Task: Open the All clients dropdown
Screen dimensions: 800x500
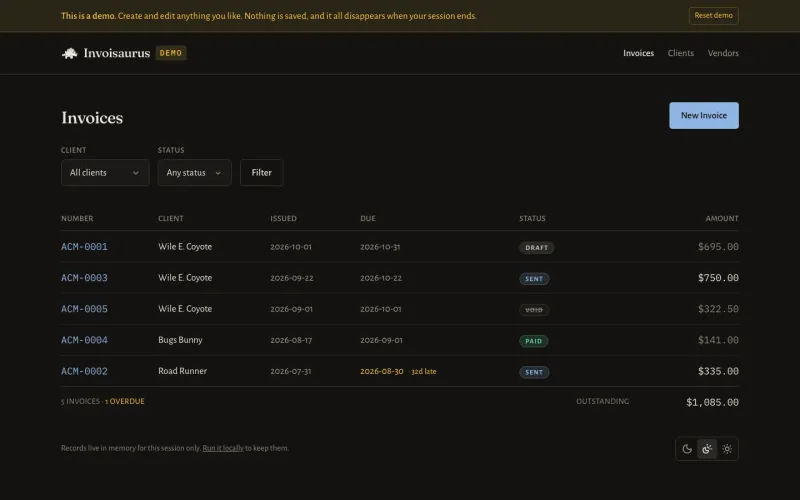Action: point(105,172)
